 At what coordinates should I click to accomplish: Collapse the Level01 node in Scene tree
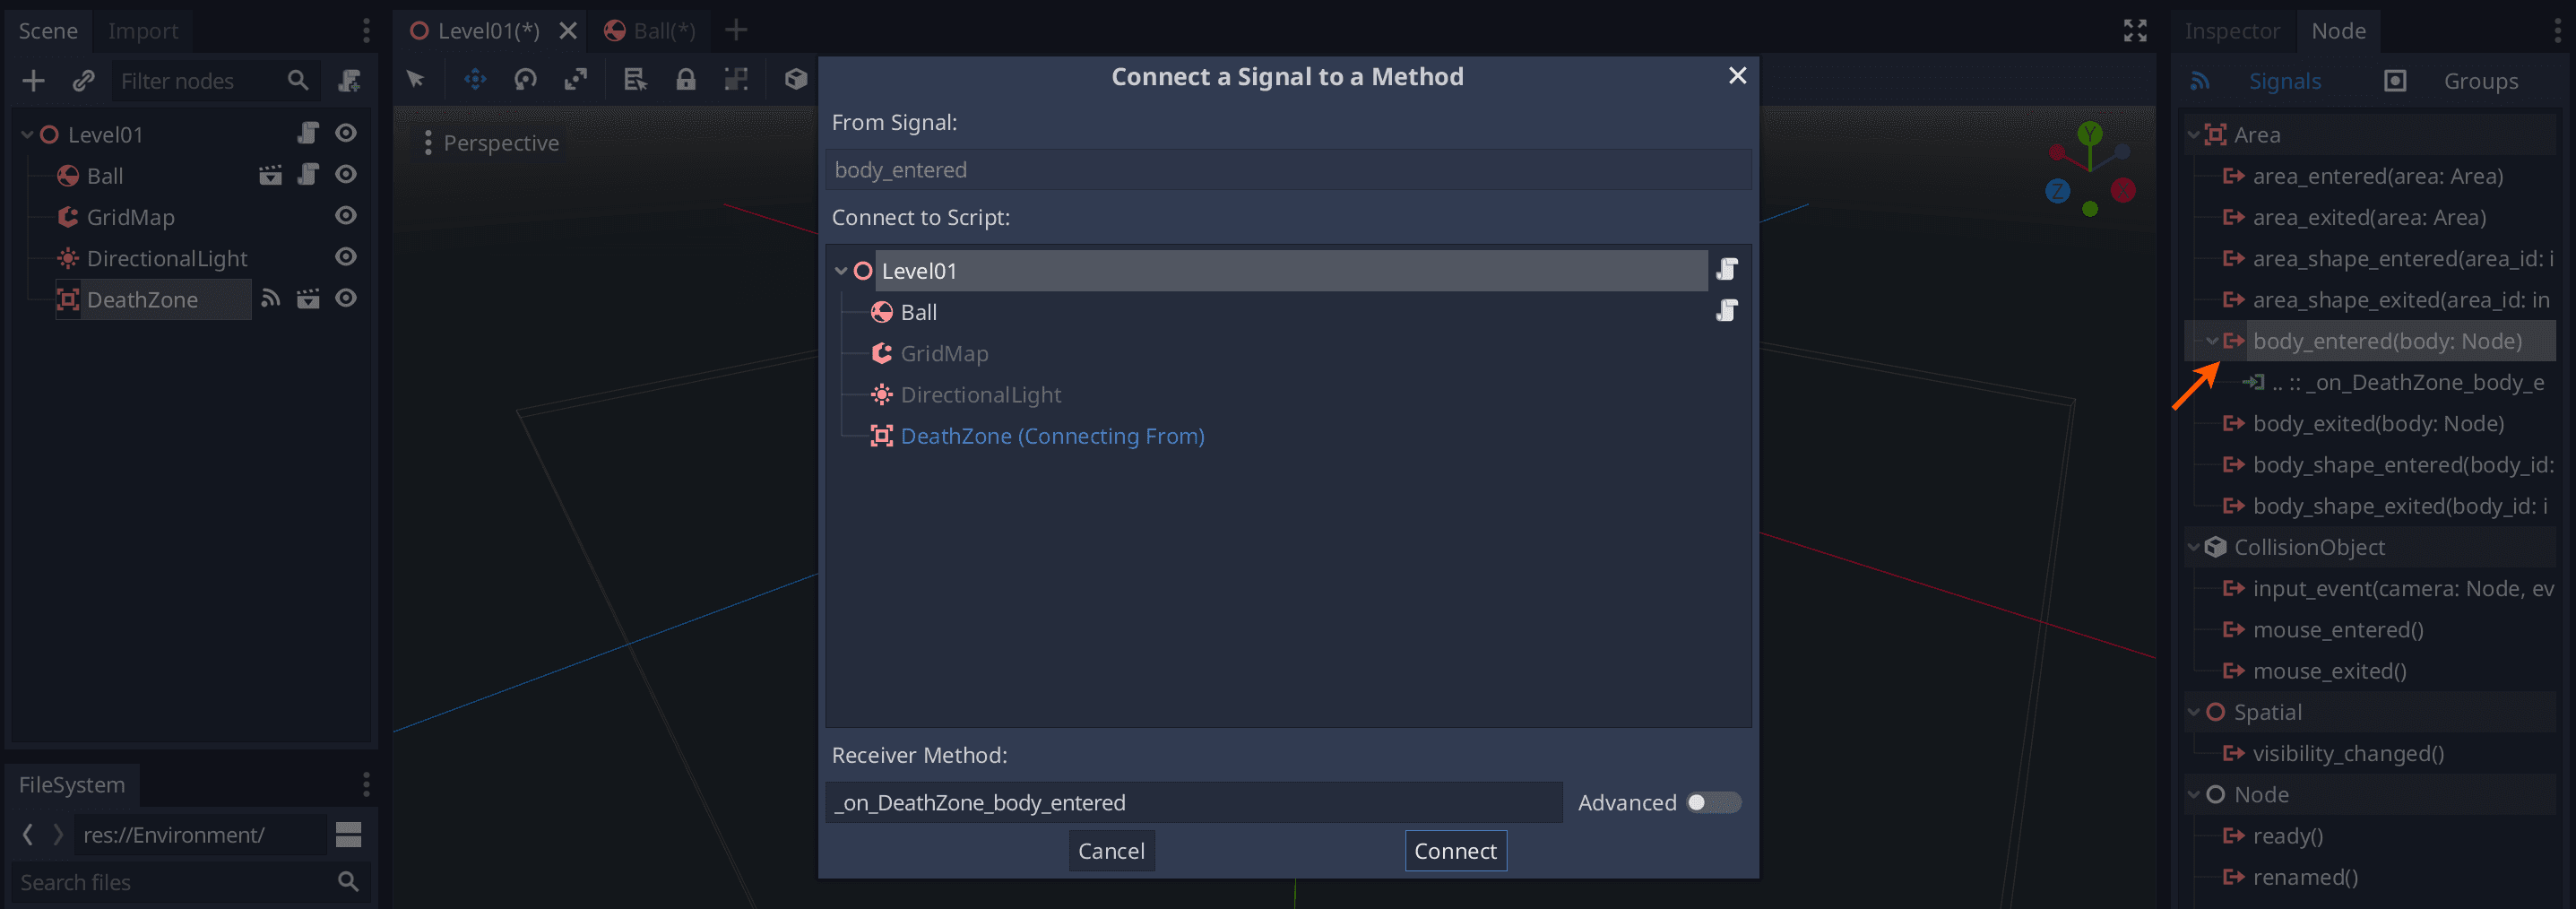pos(28,134)
